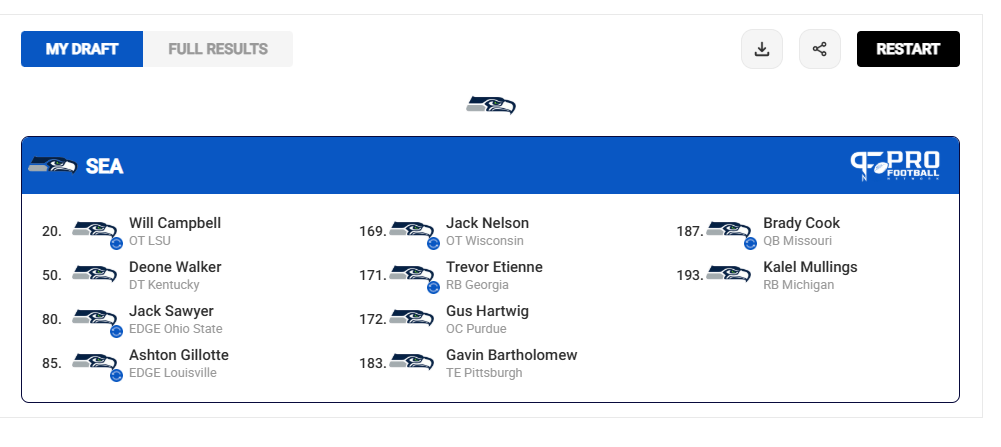Click the Pro Football Network logo
The height and width of the screenshot is (447, 1001).
click(895, 166)
